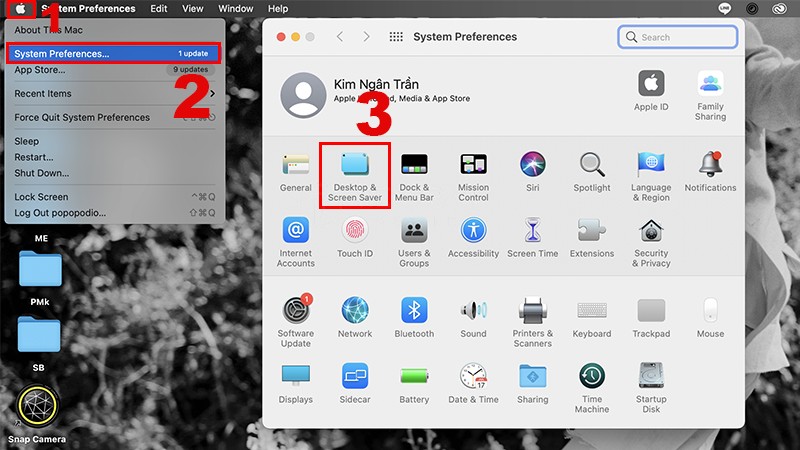Open Time Machine preferences
800x450 pixels.
tap(592, 386)
